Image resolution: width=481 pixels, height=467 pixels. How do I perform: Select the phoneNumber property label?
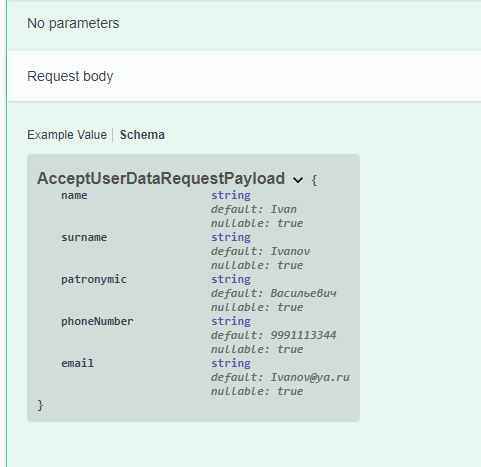[97, 321]
